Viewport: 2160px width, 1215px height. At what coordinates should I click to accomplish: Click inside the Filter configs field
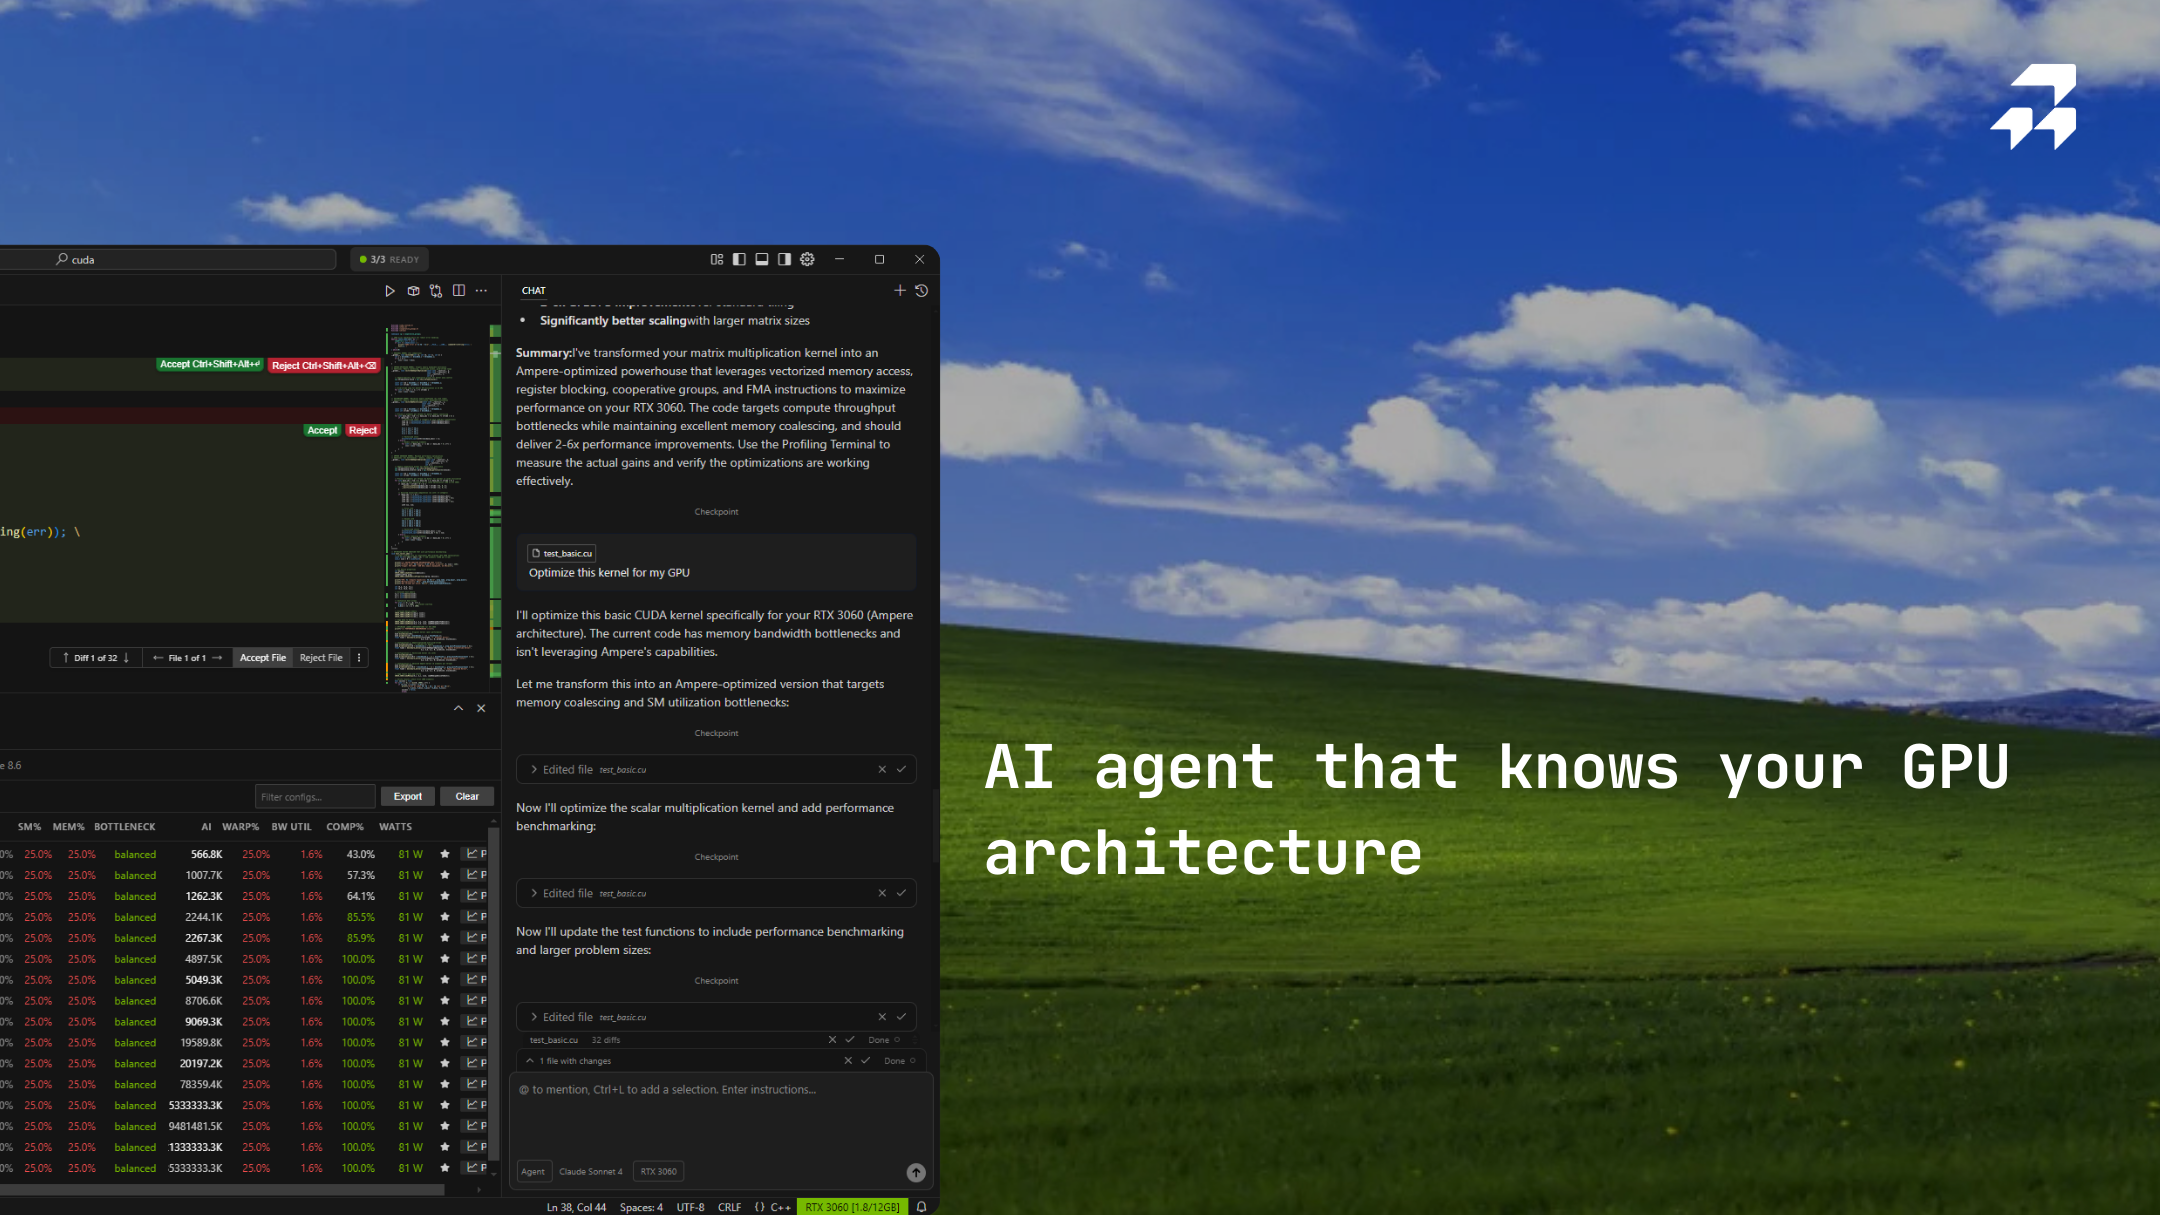314,796
